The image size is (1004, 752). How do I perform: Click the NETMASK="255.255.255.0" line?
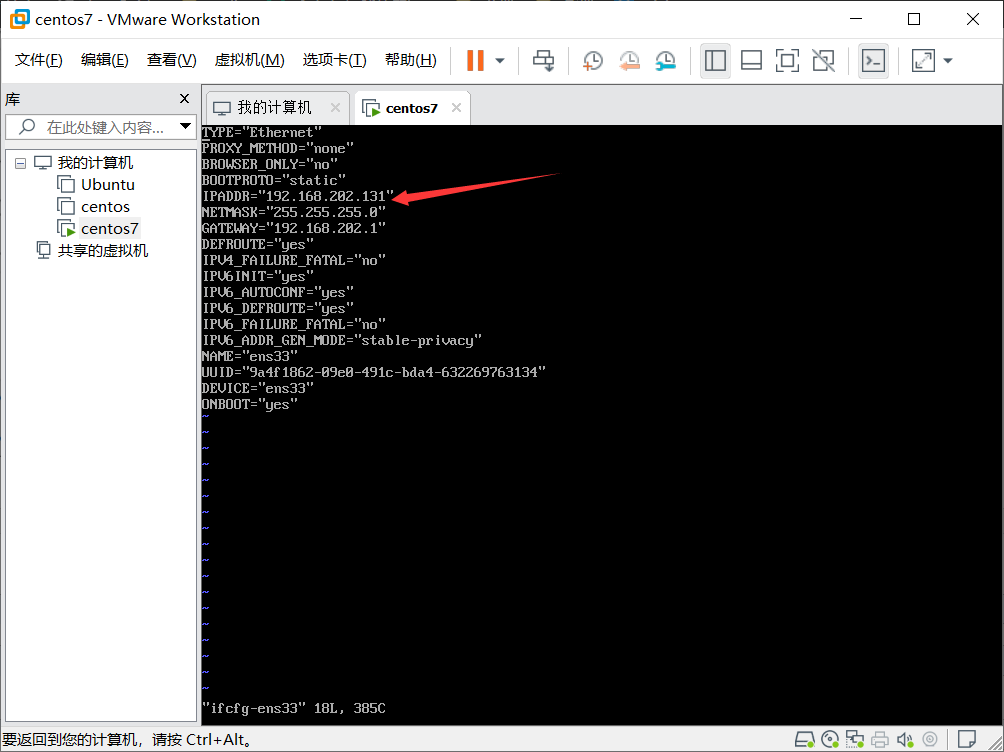[294, 212]
